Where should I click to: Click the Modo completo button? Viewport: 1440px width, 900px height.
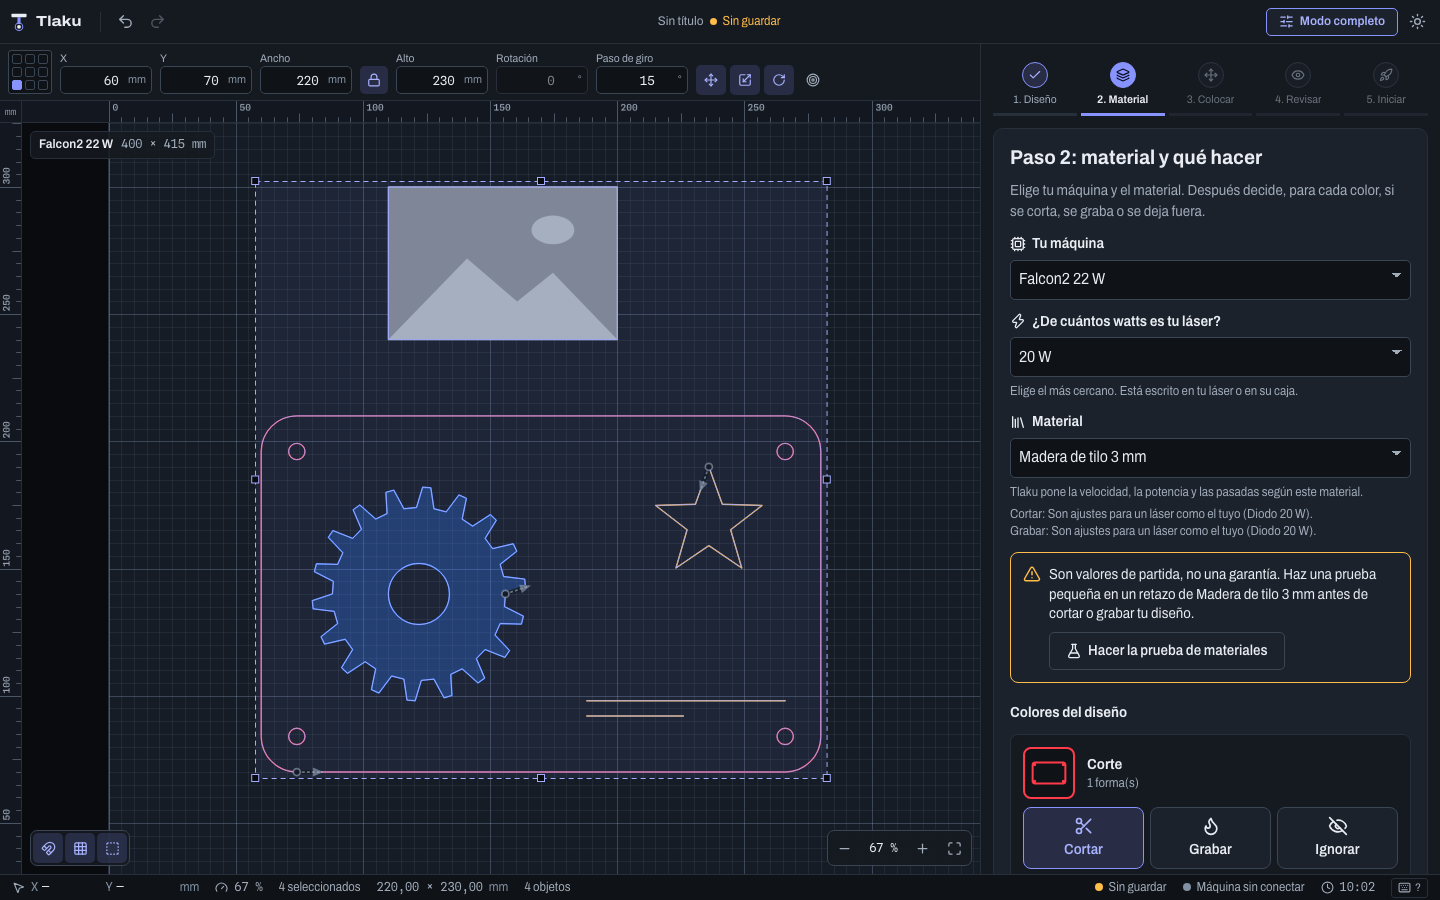(1332, 21)
